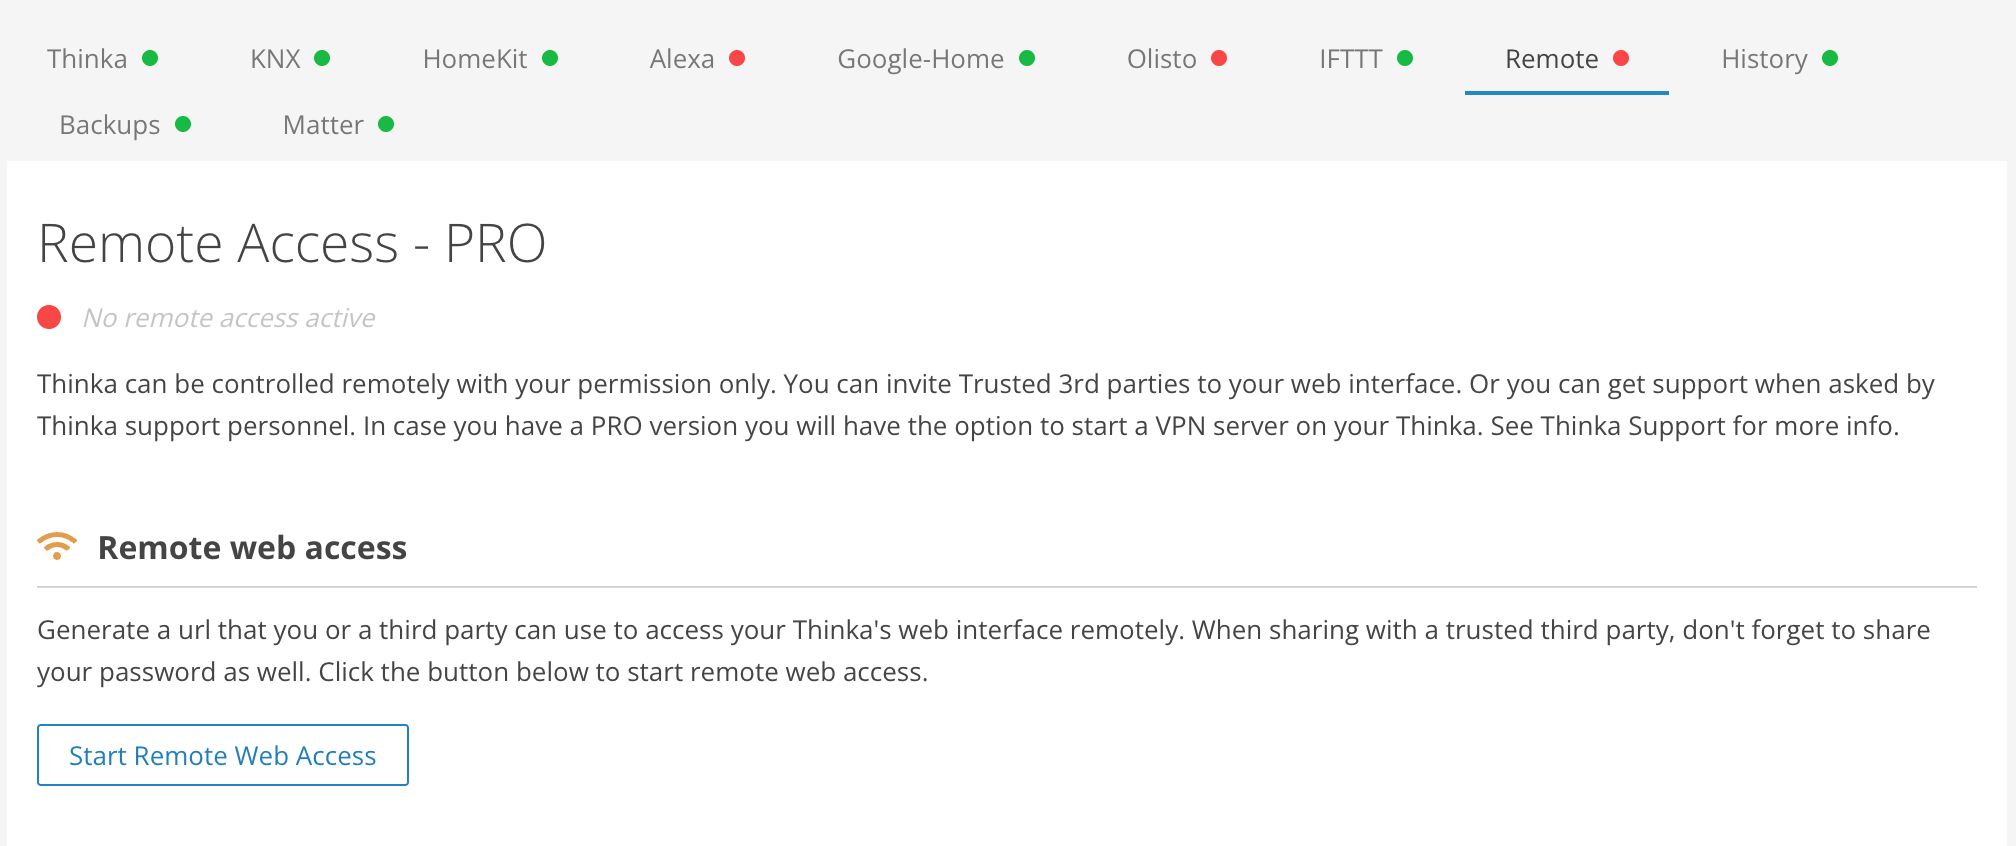The width and height of the screenshot is (2016, 846).
Task: Click the orange Wi-Fi remote access icon
Action: pos(57,546)
